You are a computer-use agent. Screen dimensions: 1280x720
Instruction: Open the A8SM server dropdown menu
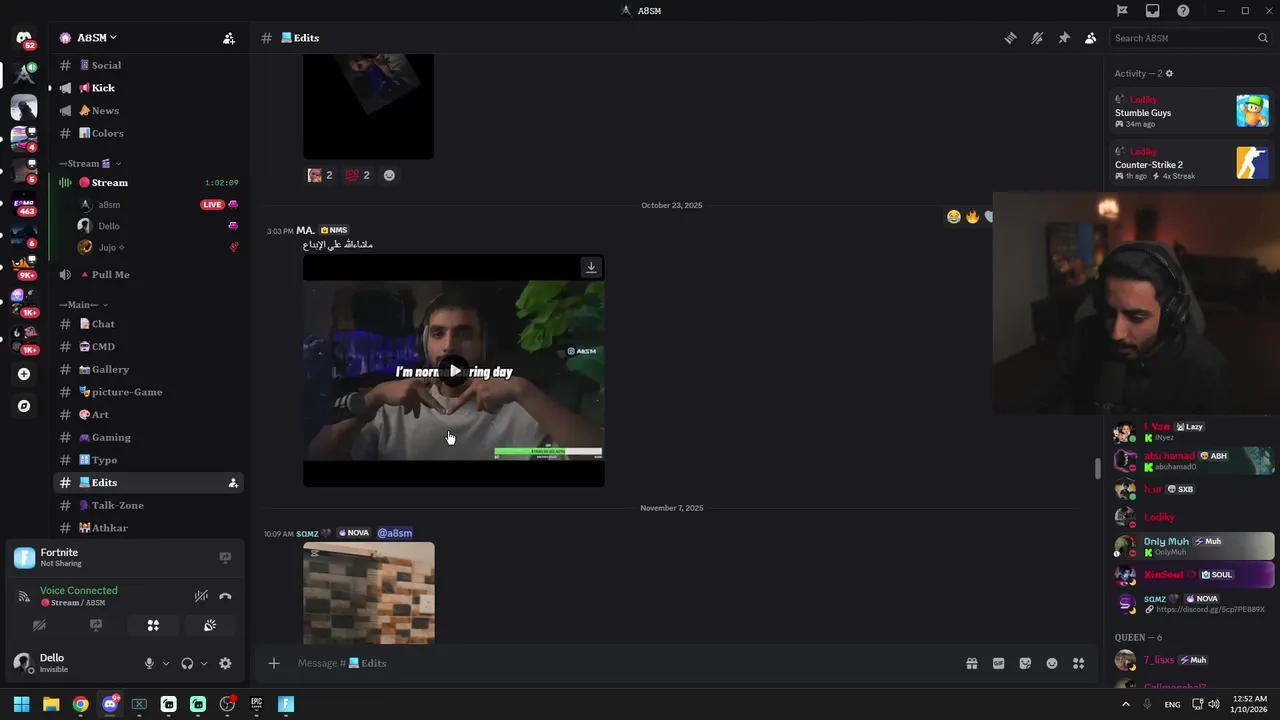click(x=97, y=38)
